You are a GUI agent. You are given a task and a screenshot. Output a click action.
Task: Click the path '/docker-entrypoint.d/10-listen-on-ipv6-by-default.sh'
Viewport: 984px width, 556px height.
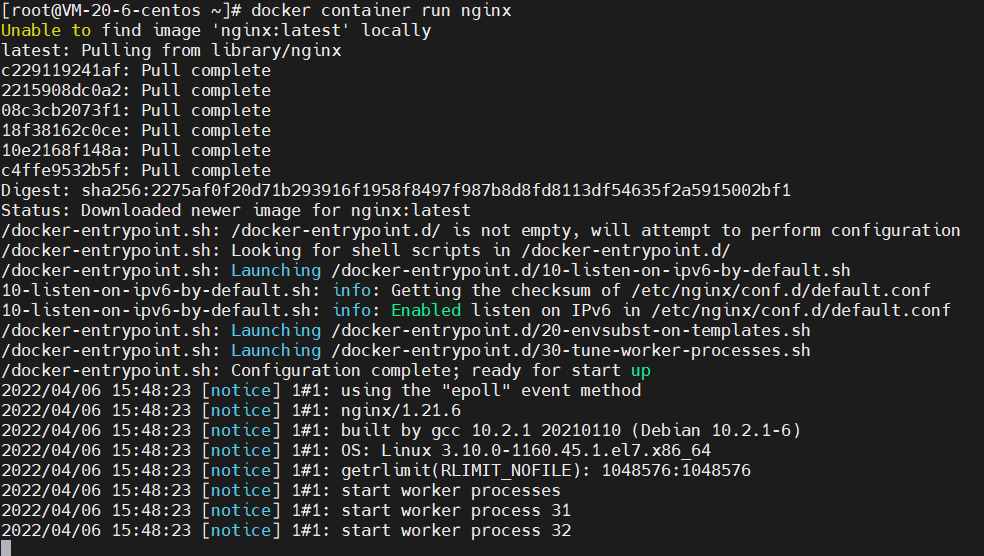coord(591,271)
